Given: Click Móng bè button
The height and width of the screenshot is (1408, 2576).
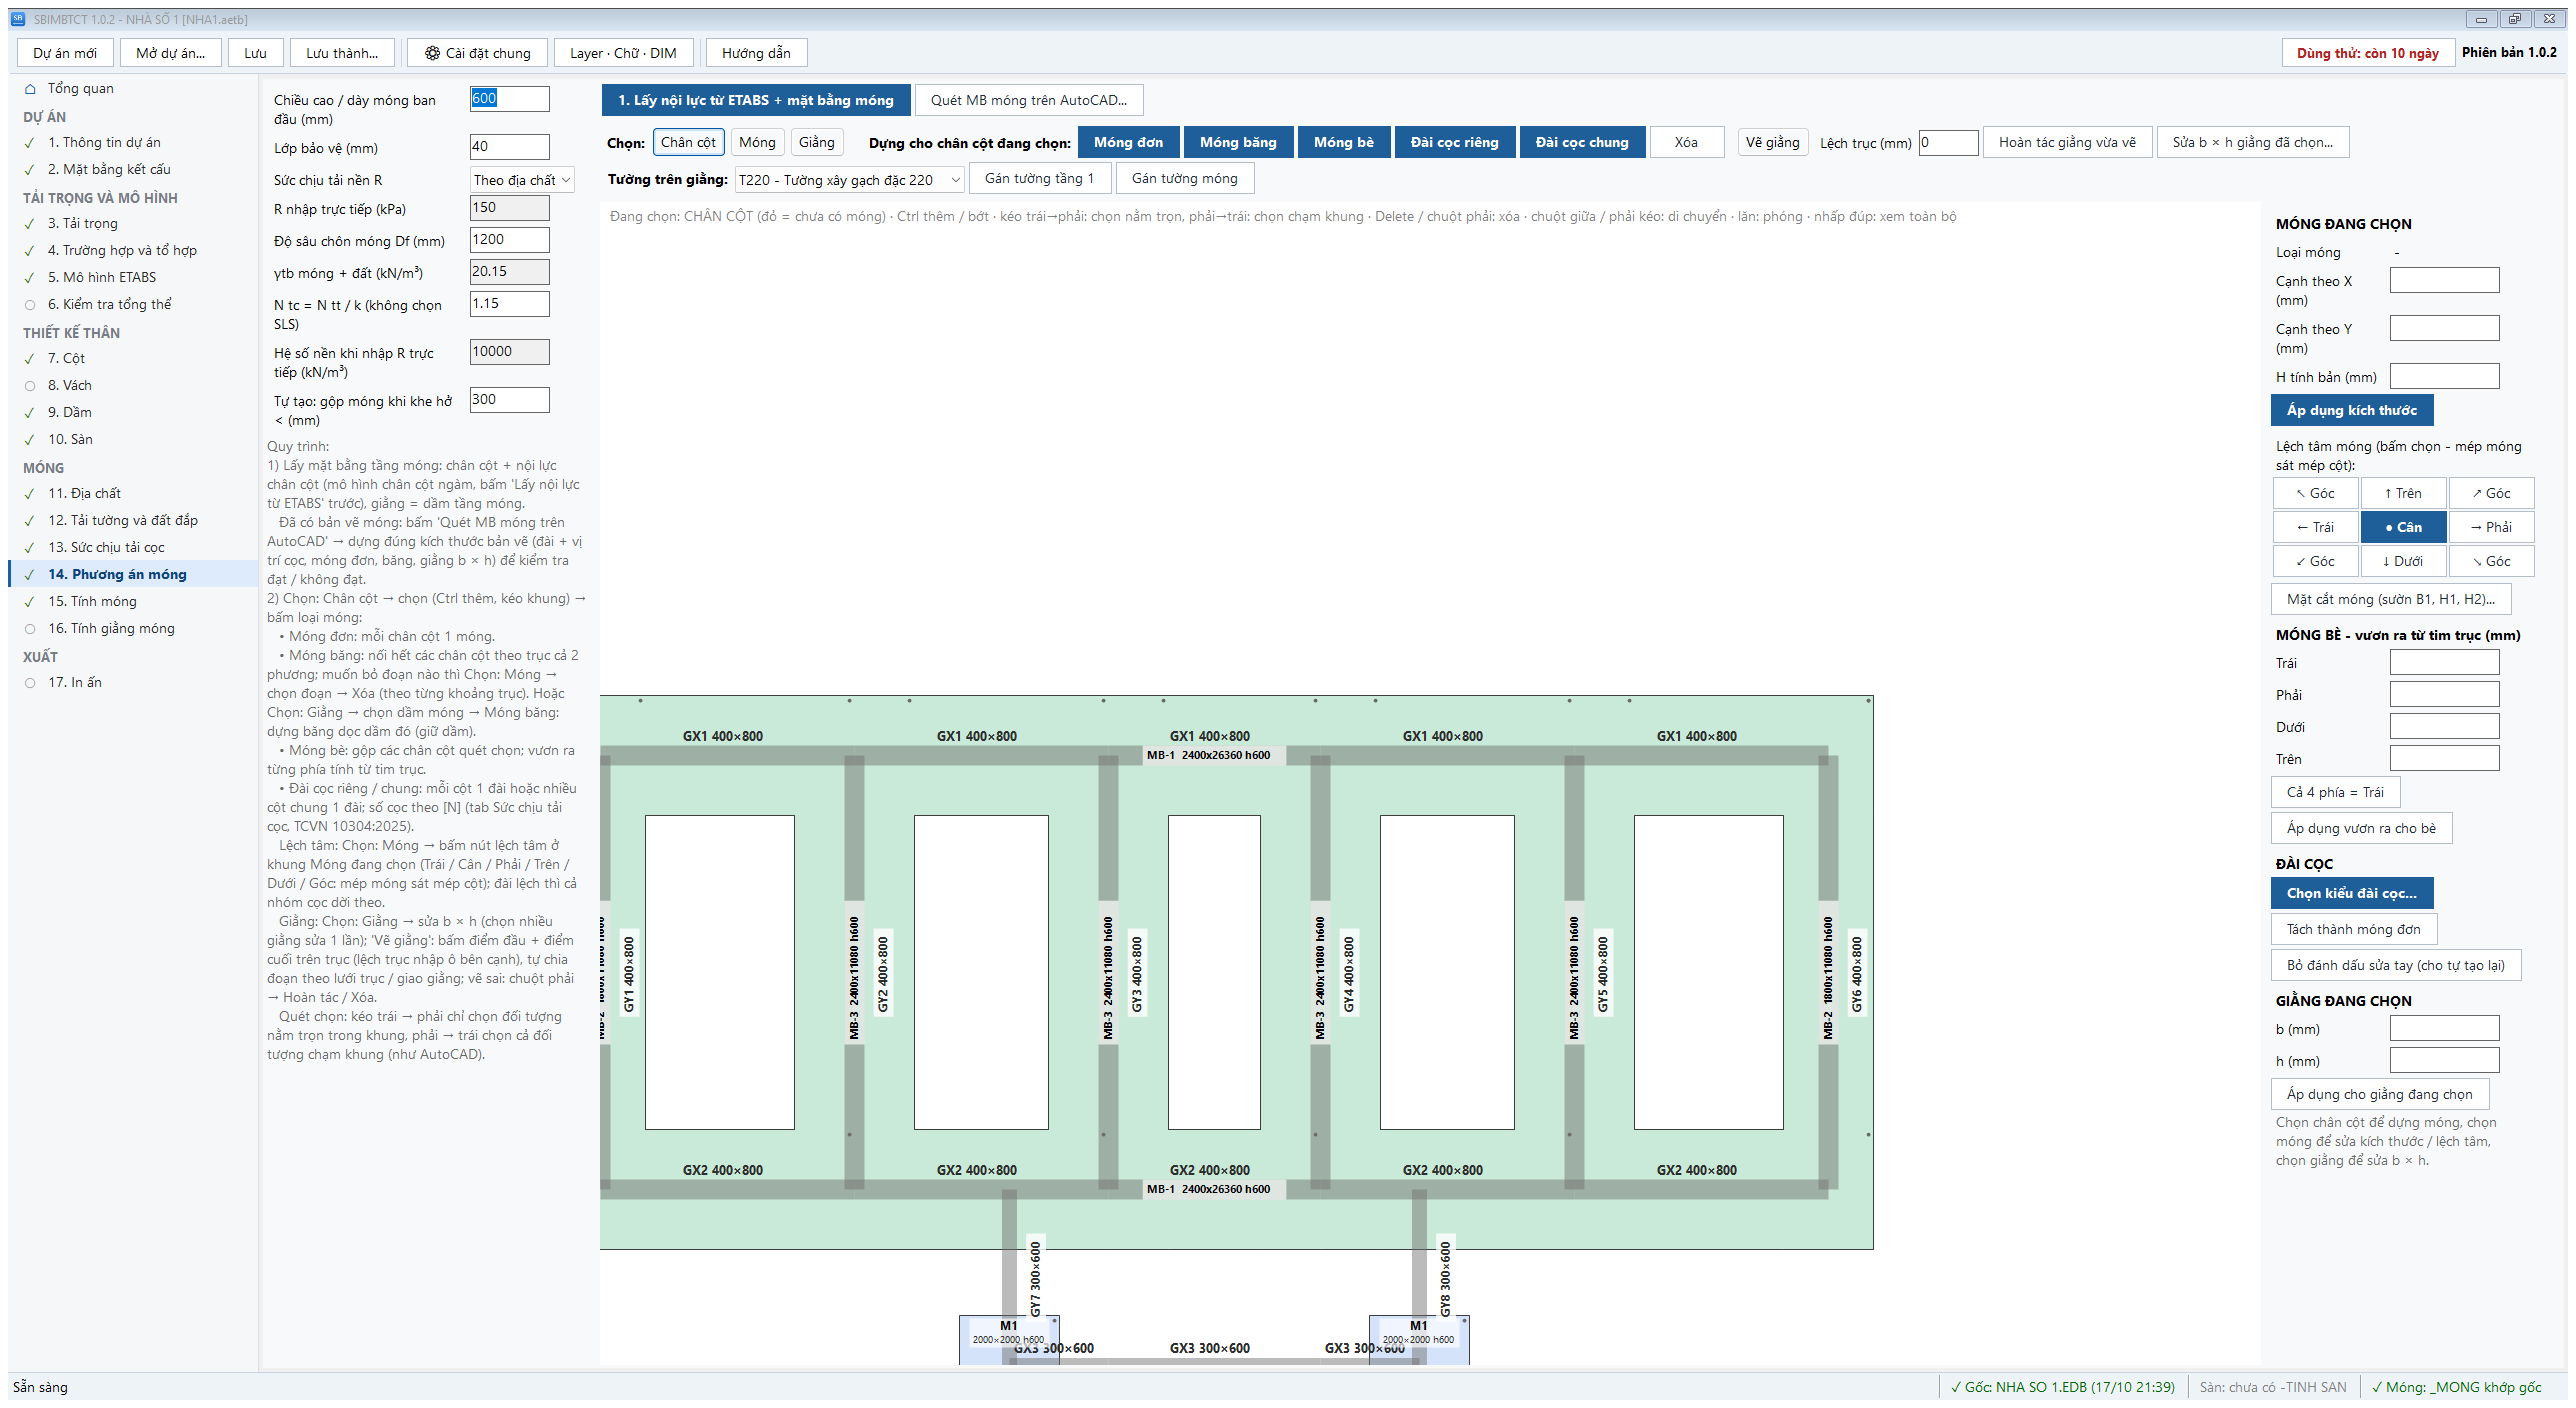Looking at the screenshot, I should click(1344, 142).
